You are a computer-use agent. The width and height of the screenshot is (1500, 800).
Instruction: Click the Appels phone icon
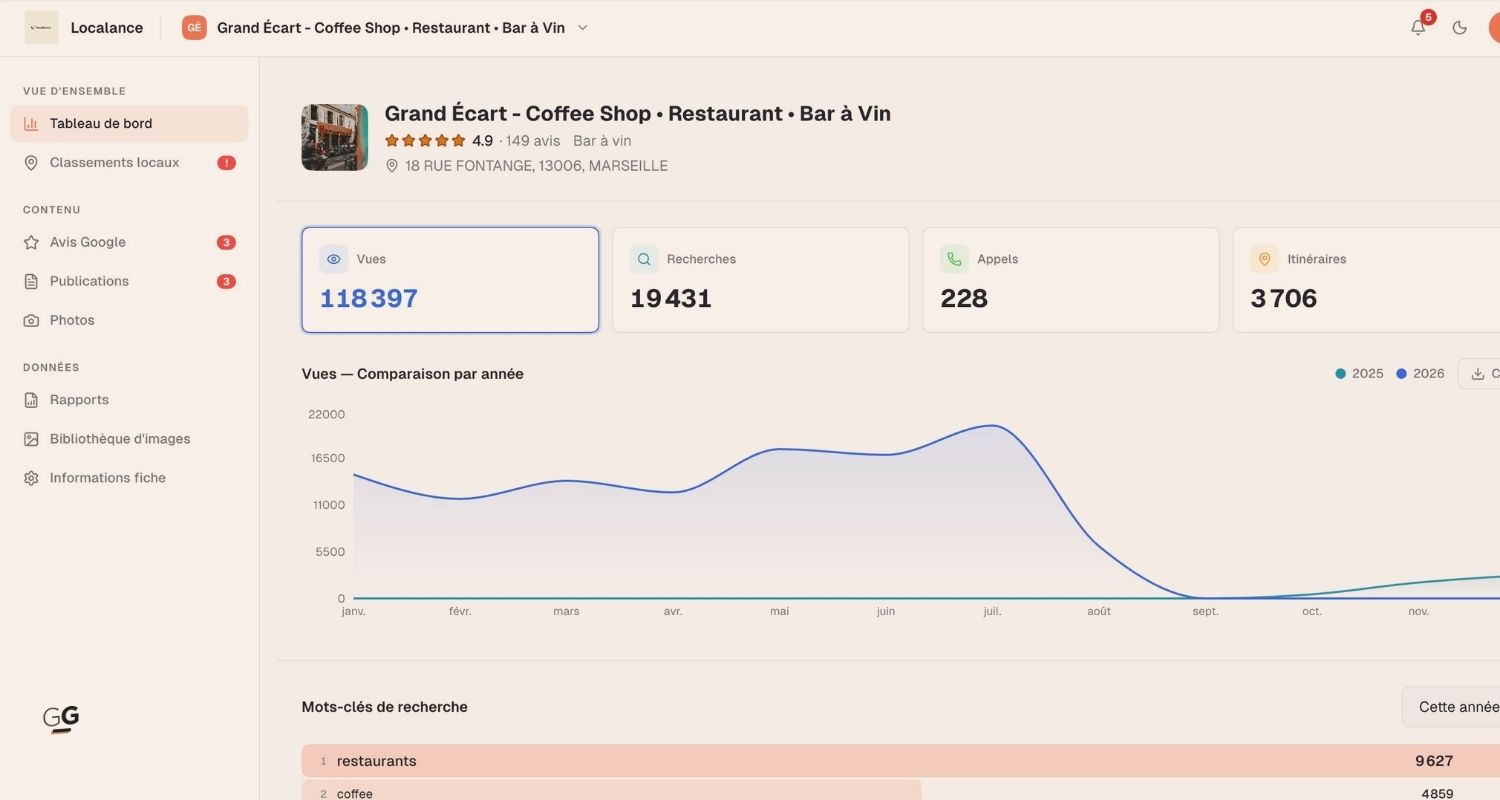954,259
